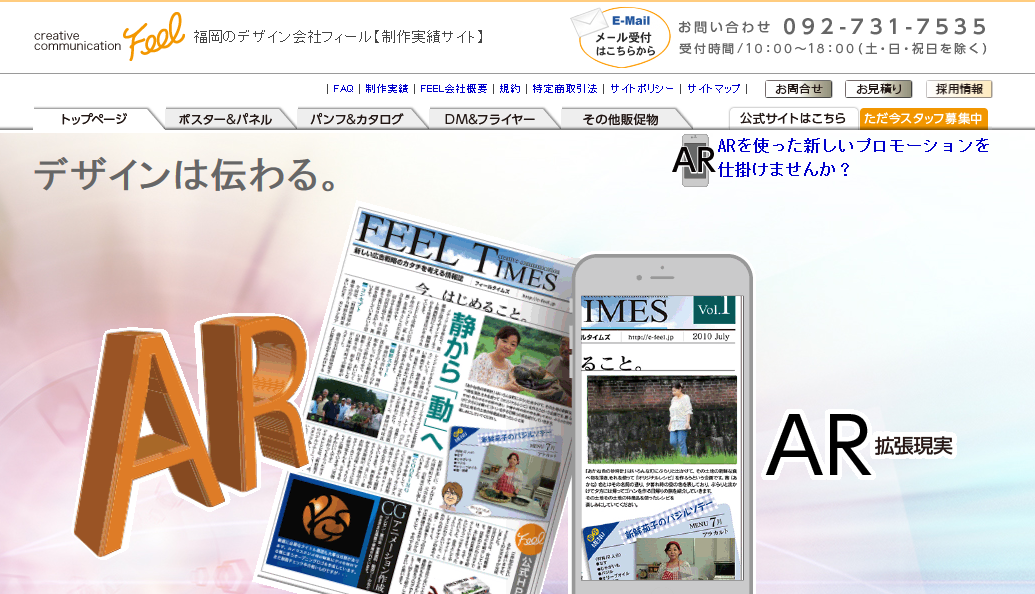Click the smartphone mockup showing FEEL TIMES
The width and height of the screenshot is (1035, 594).
662,426
